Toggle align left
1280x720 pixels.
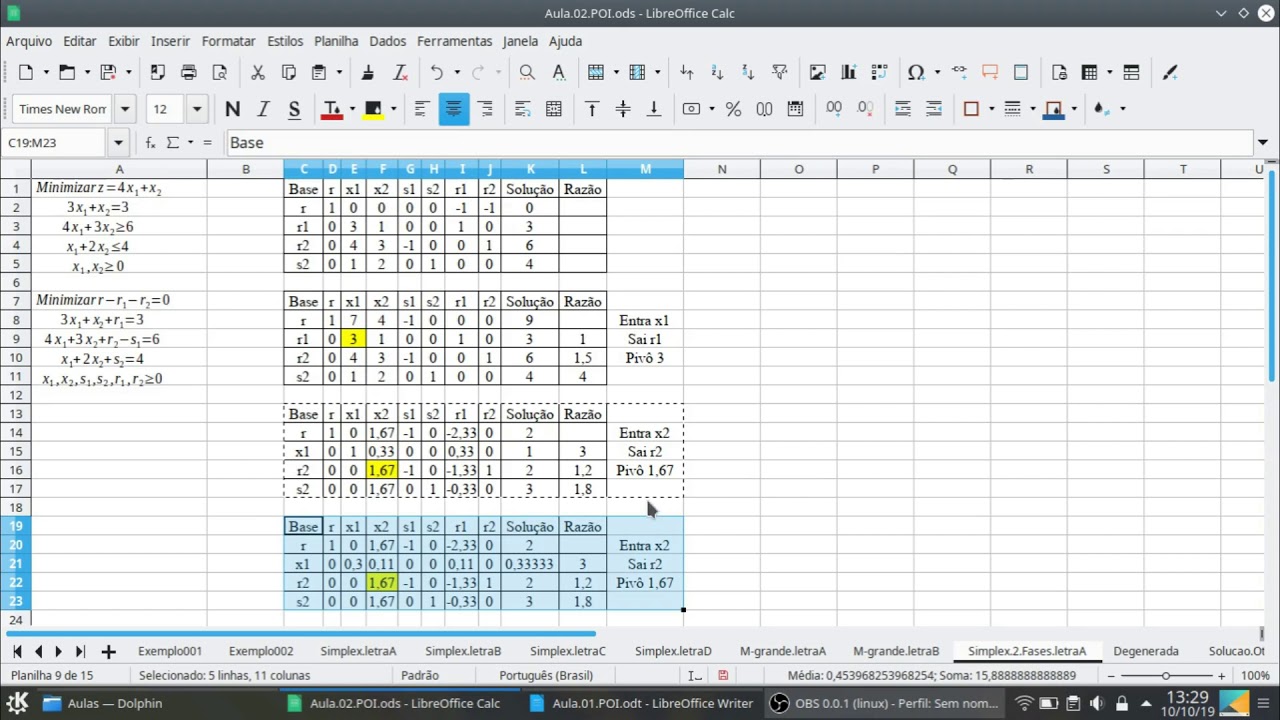point(422,109)
